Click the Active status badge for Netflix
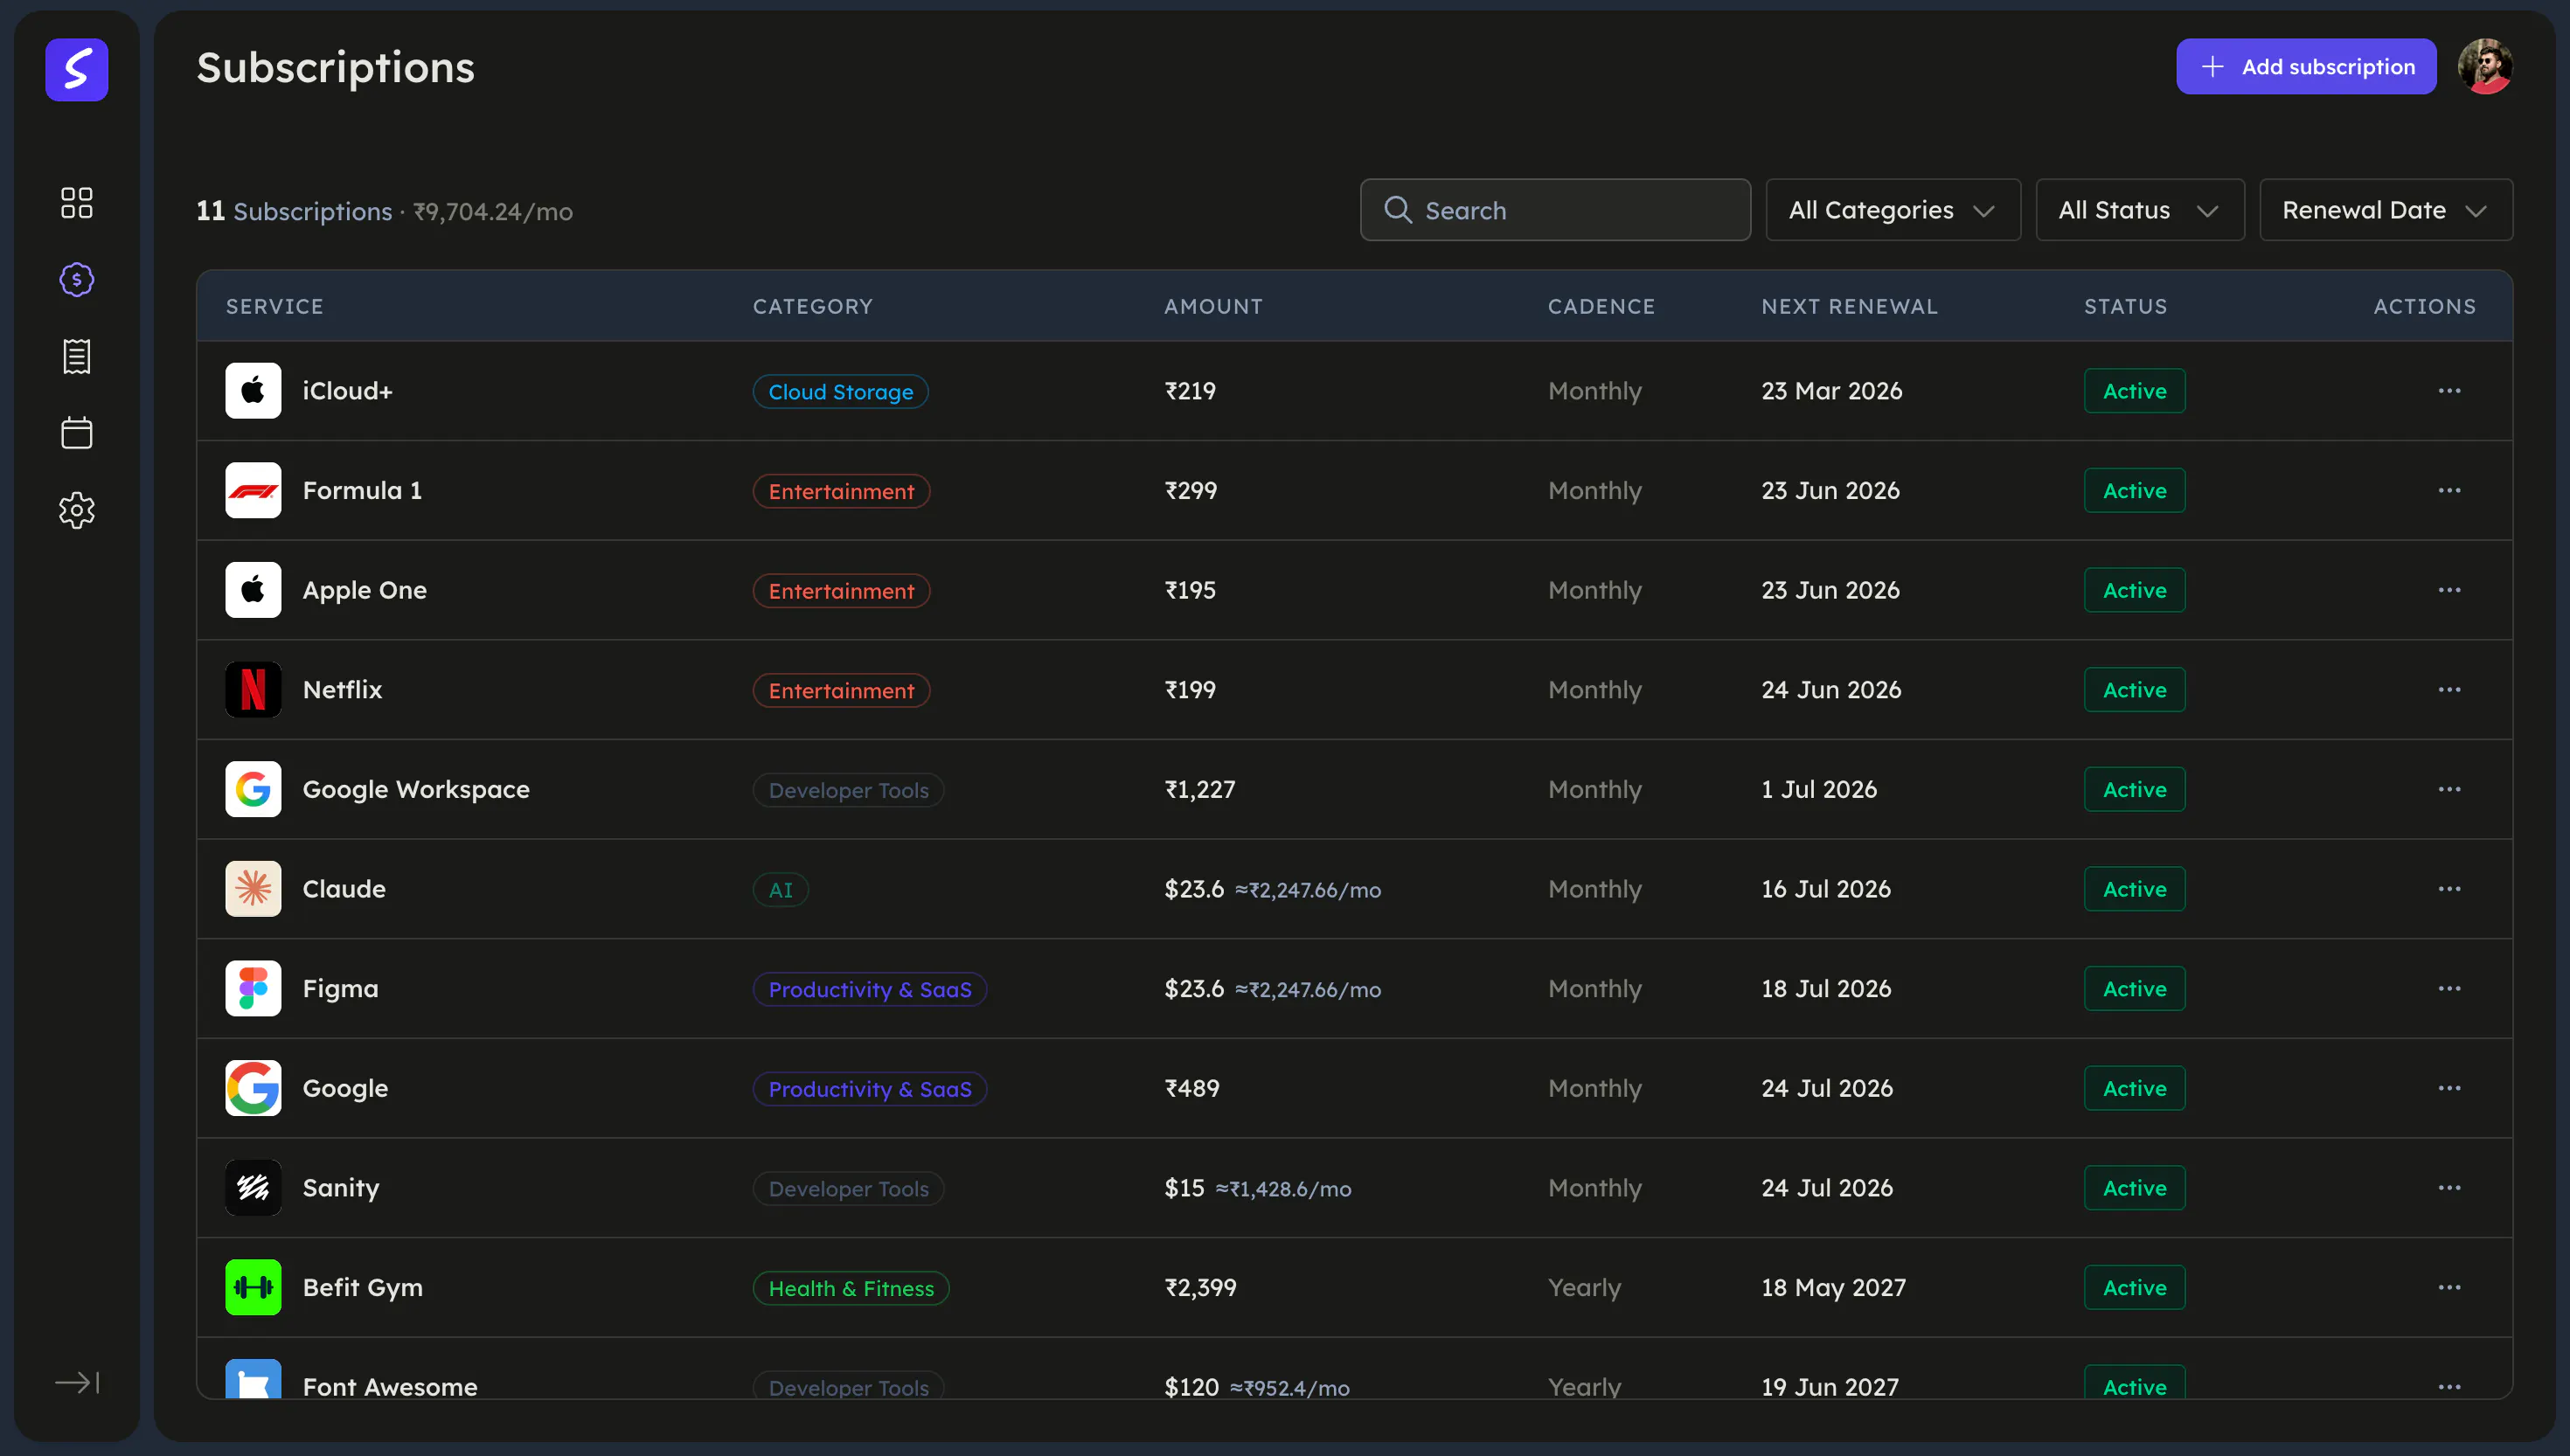Screen dimensions: 2570x1456 coord(2134,690)
